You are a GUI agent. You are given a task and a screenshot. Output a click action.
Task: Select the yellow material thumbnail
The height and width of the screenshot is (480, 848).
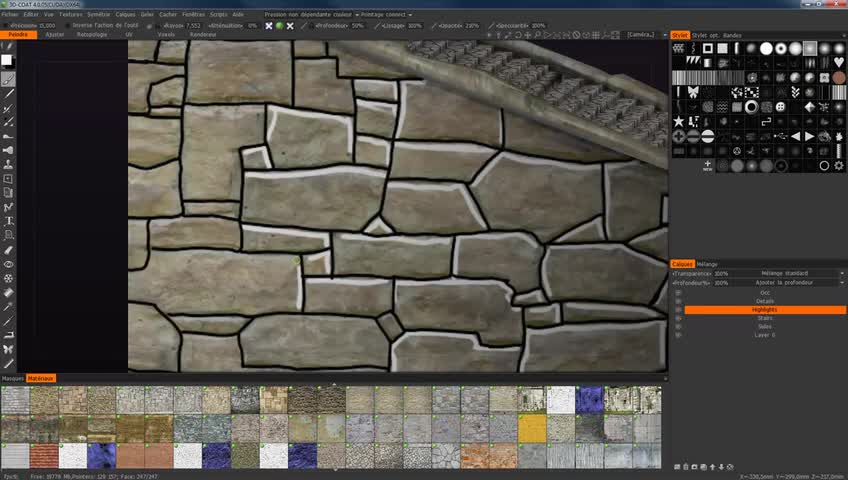coord(532,429)
